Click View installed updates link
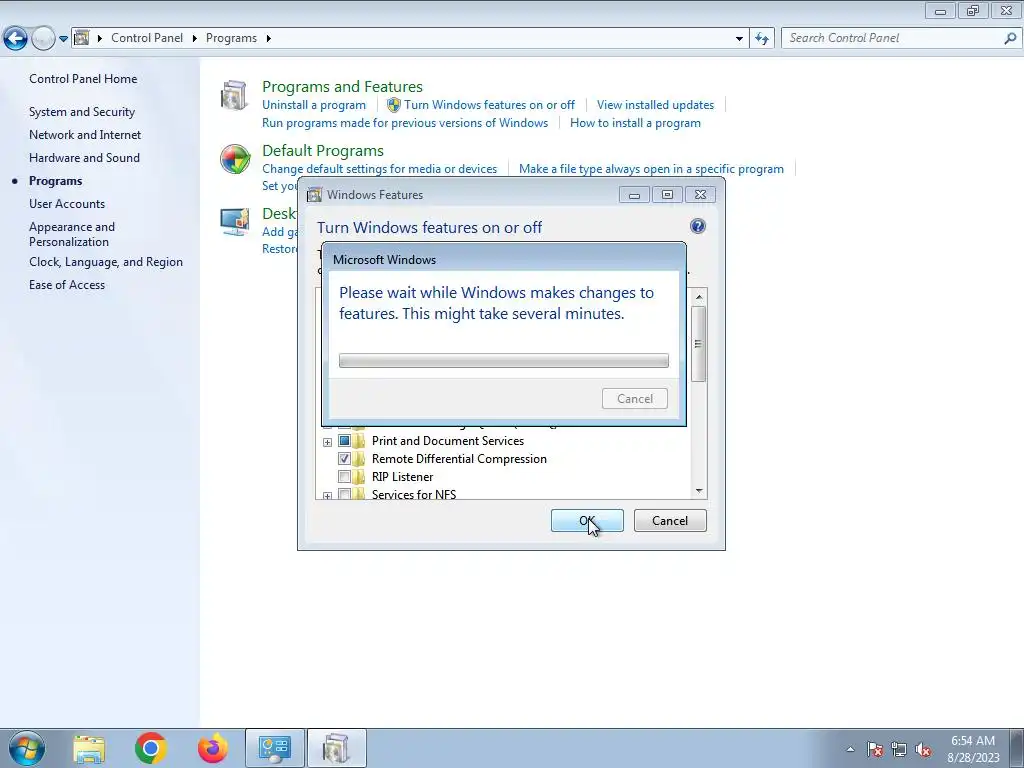 [x=655, y=105]
